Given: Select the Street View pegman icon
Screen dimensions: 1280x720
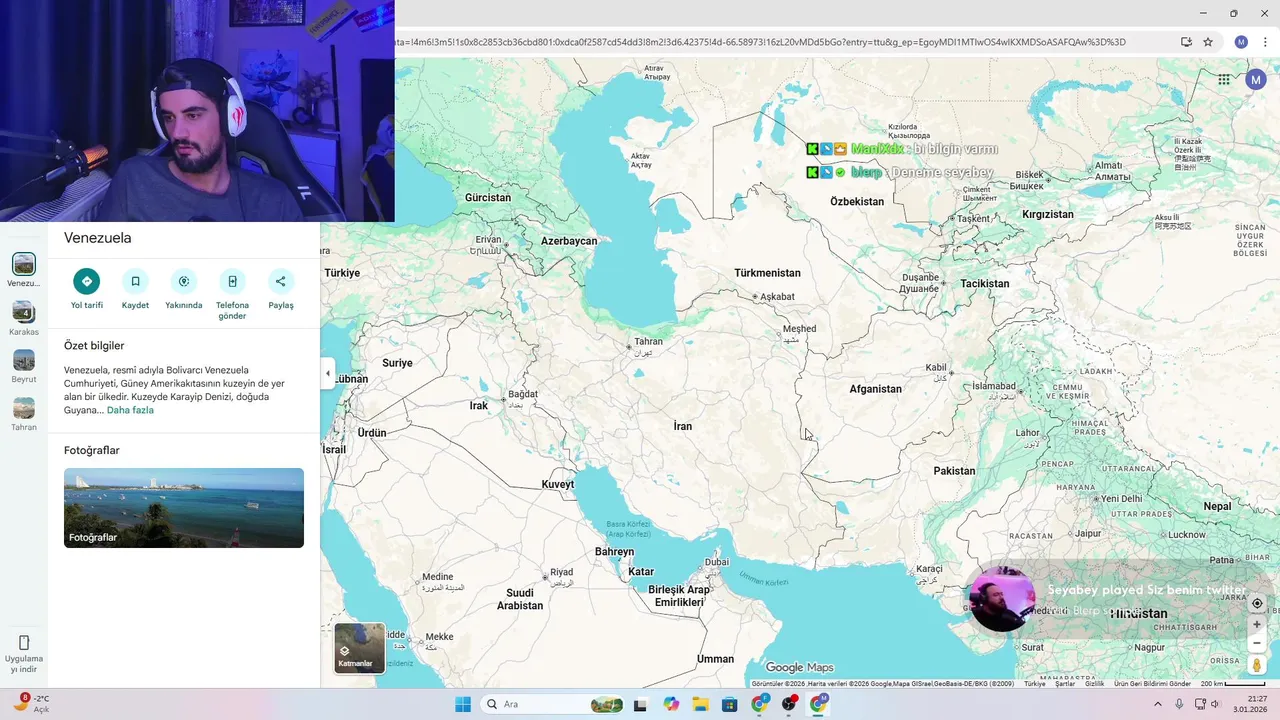Looking at the screenshot, I should tap(1257, 664).
